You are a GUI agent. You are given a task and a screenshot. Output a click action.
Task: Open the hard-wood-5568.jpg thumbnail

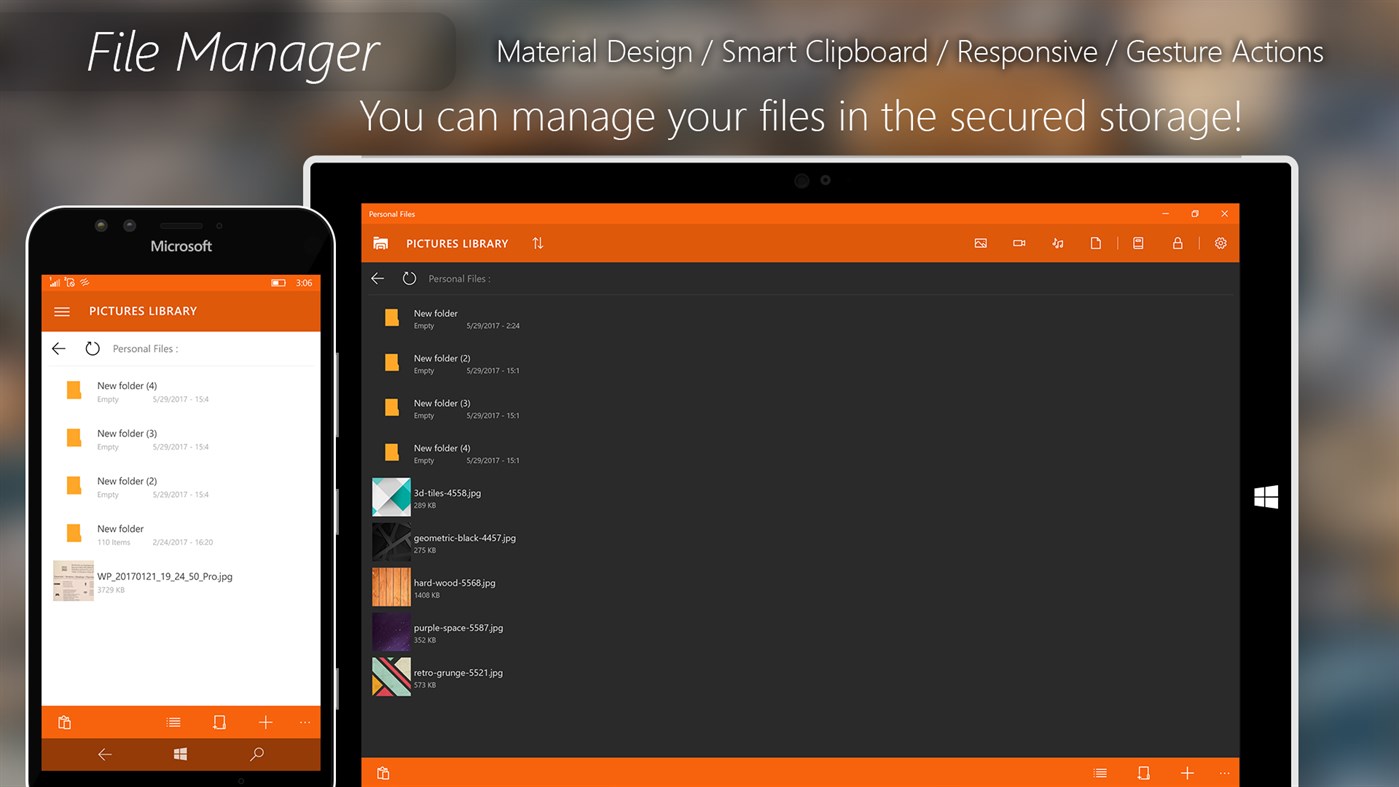point(391,586)
